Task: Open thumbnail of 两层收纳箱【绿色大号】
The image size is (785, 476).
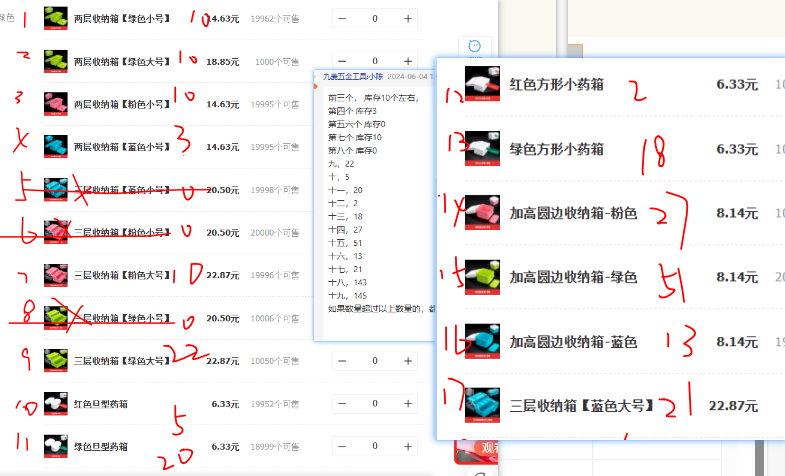Action: tap(56, 61)
